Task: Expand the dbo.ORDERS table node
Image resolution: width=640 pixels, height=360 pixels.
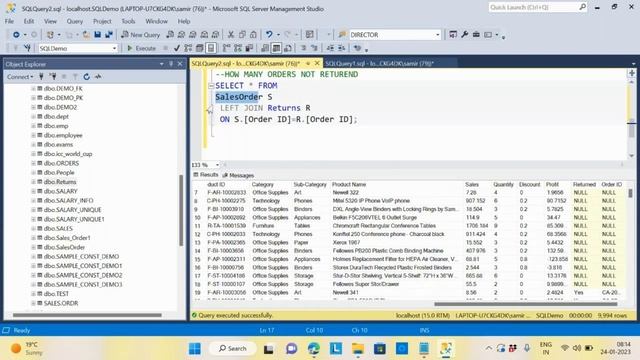Action: point(33,163)
